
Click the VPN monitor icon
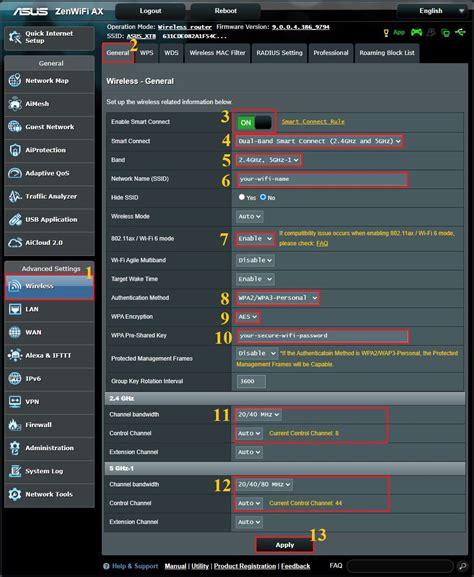point(15,402)
